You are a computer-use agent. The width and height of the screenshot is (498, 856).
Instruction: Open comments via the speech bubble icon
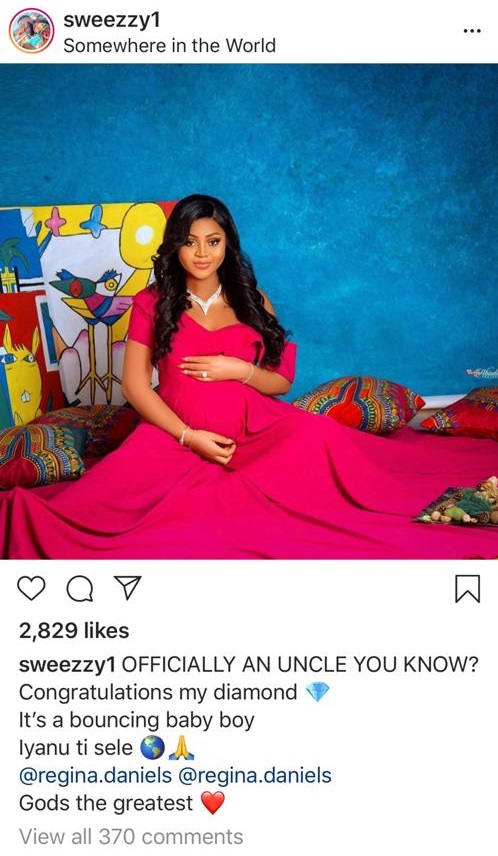point(80,588)
